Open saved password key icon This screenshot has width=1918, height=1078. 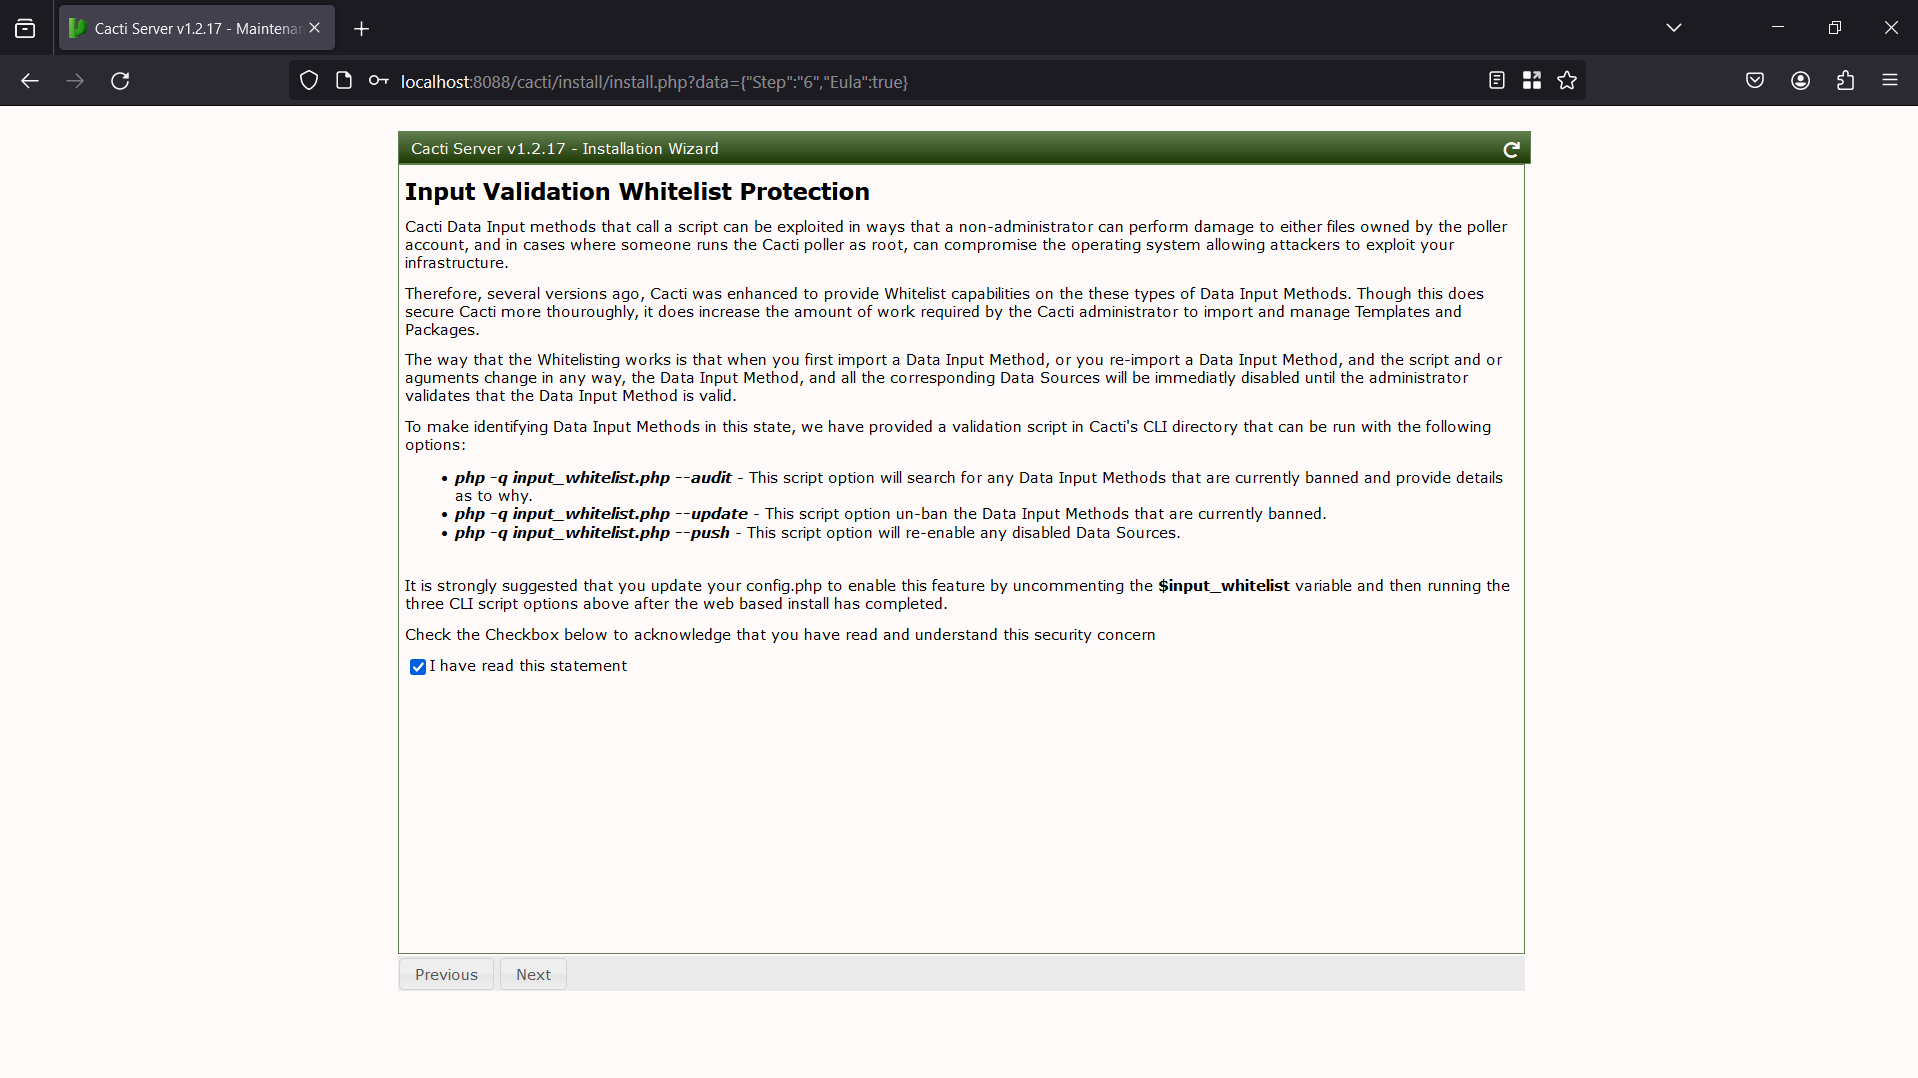[378, 81]
